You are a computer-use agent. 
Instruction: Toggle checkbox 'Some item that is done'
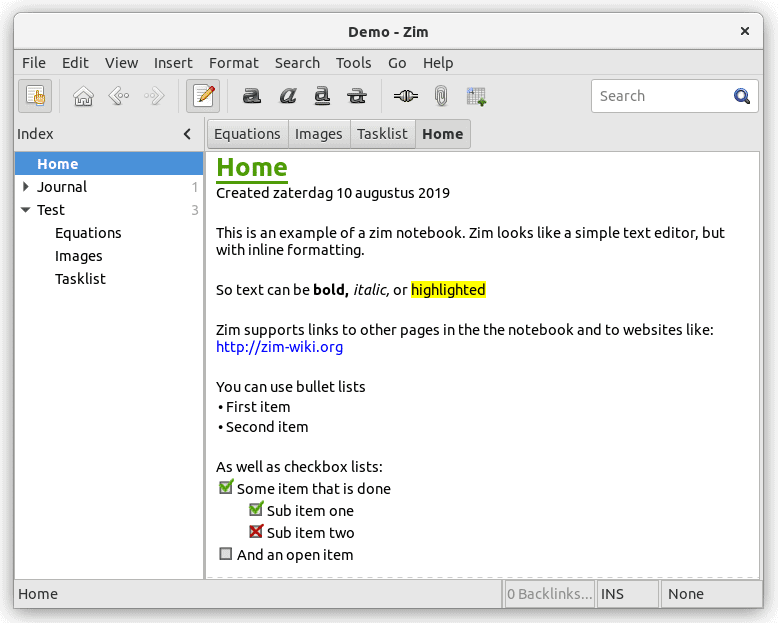pyautogui.click(x=226, y=487)
